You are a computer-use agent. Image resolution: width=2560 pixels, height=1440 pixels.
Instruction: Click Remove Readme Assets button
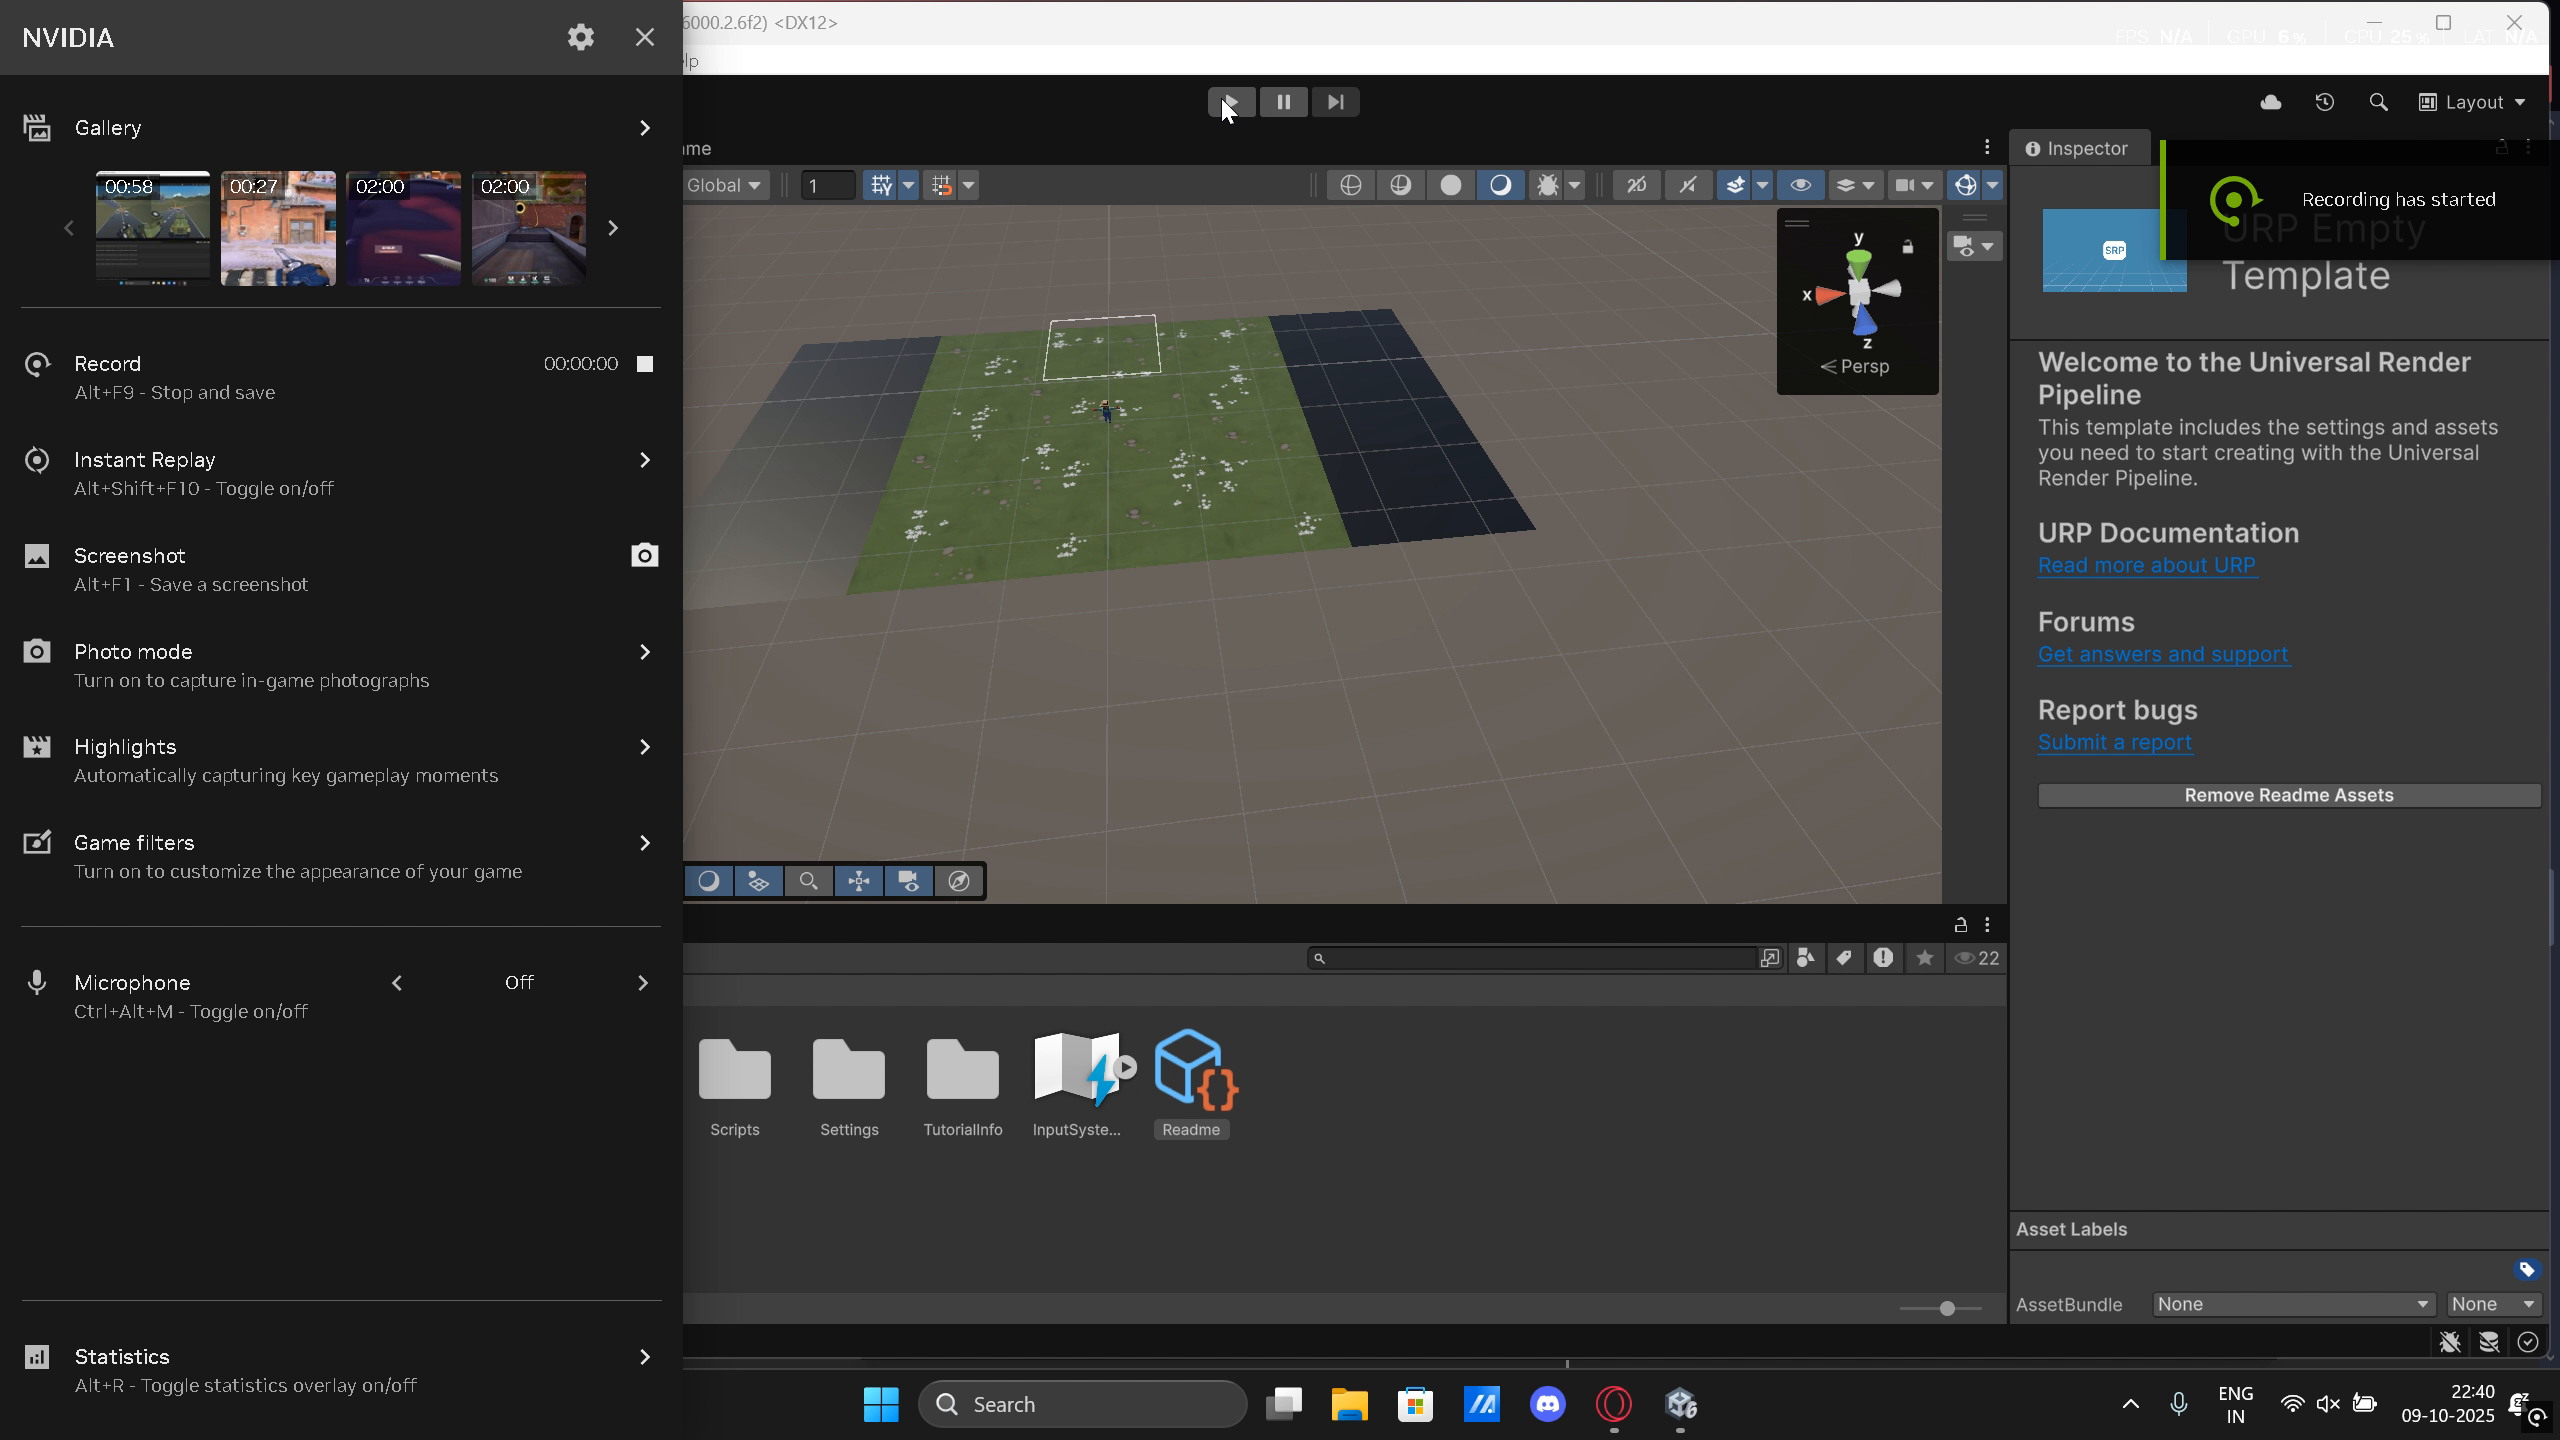pyautogui.click(x=2289, y=795)
